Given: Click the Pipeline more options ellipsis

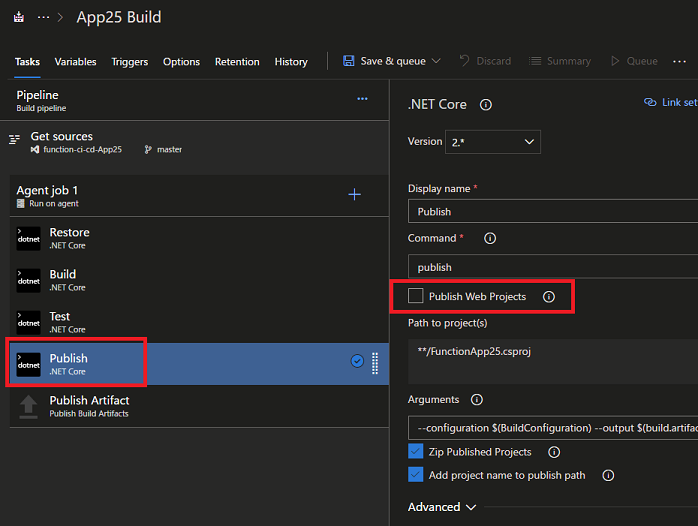Looking at the screenshot, I should 362,99.
